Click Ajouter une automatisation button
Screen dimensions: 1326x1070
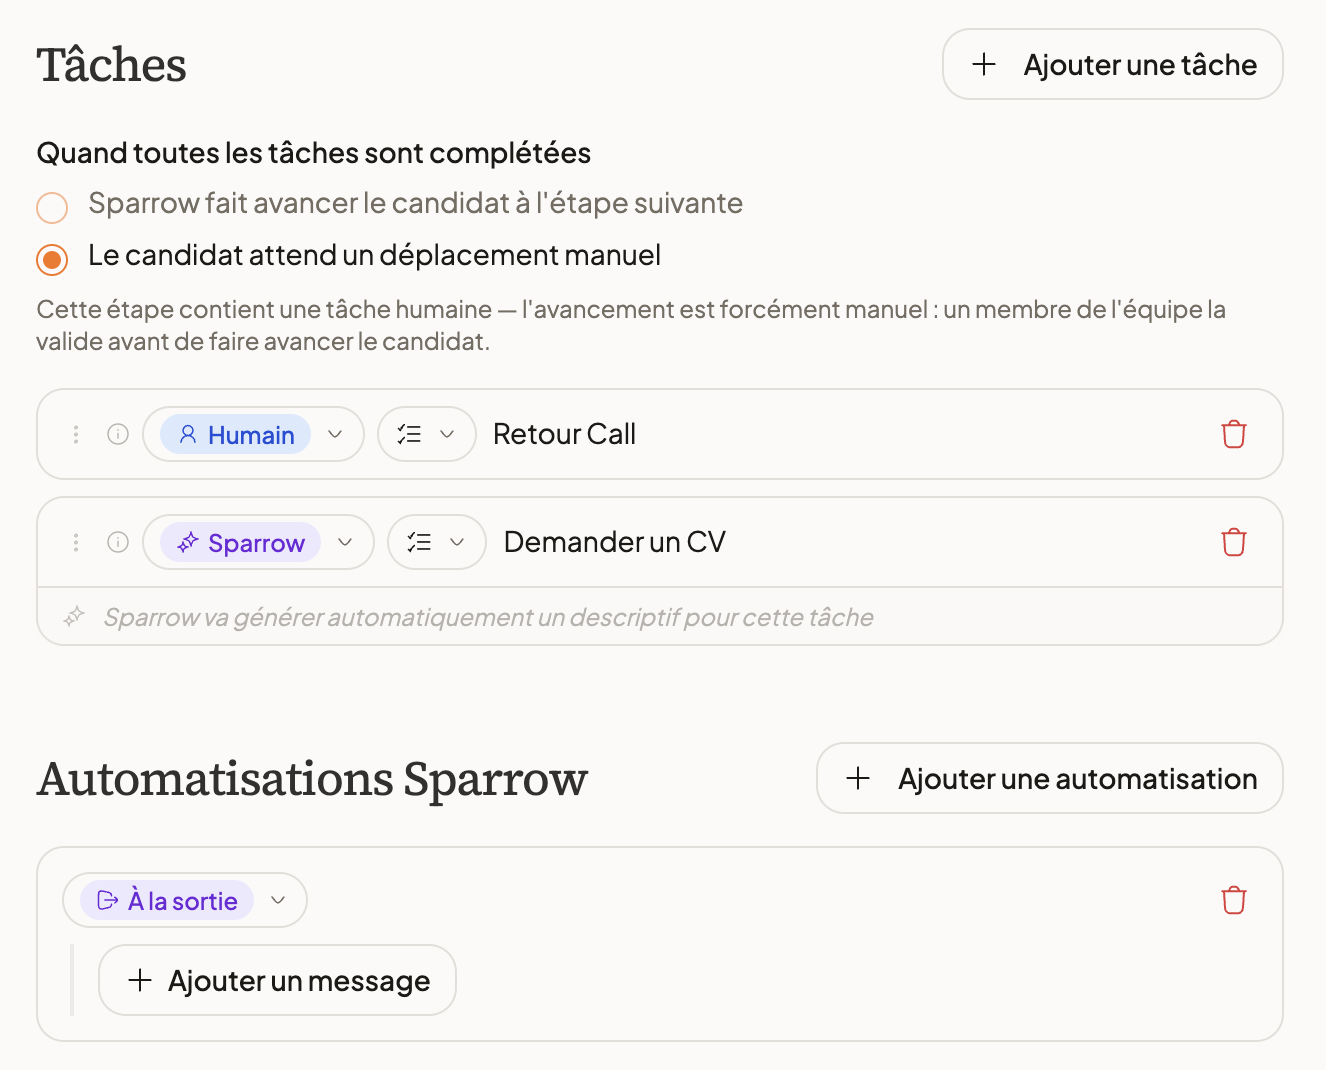tap(1050, 778)
